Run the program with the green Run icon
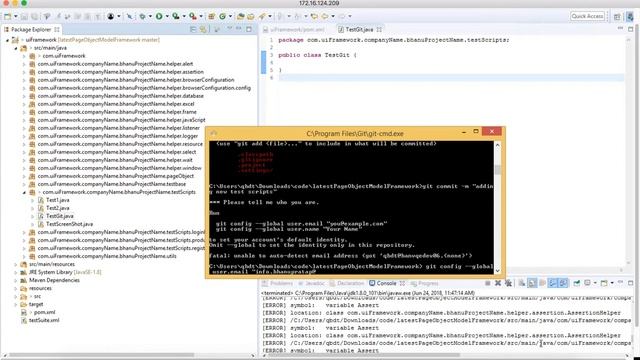Viewport: 640px width, 360px height. [x=159, y=16]
